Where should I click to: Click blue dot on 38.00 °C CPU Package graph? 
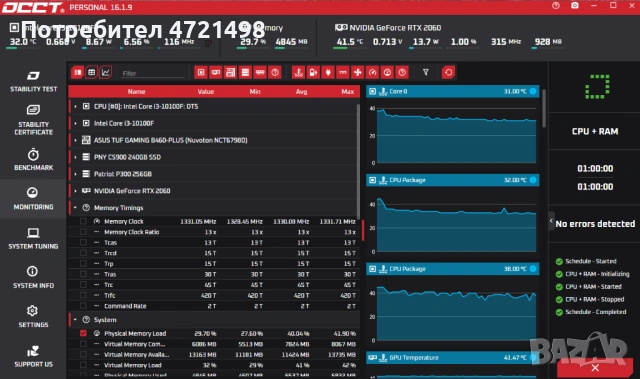[x=533, y=269]
